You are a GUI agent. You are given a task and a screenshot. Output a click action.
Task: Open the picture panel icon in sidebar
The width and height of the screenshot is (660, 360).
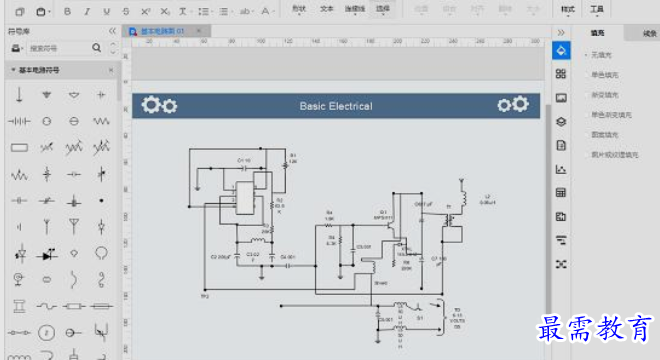coord(561,98)
